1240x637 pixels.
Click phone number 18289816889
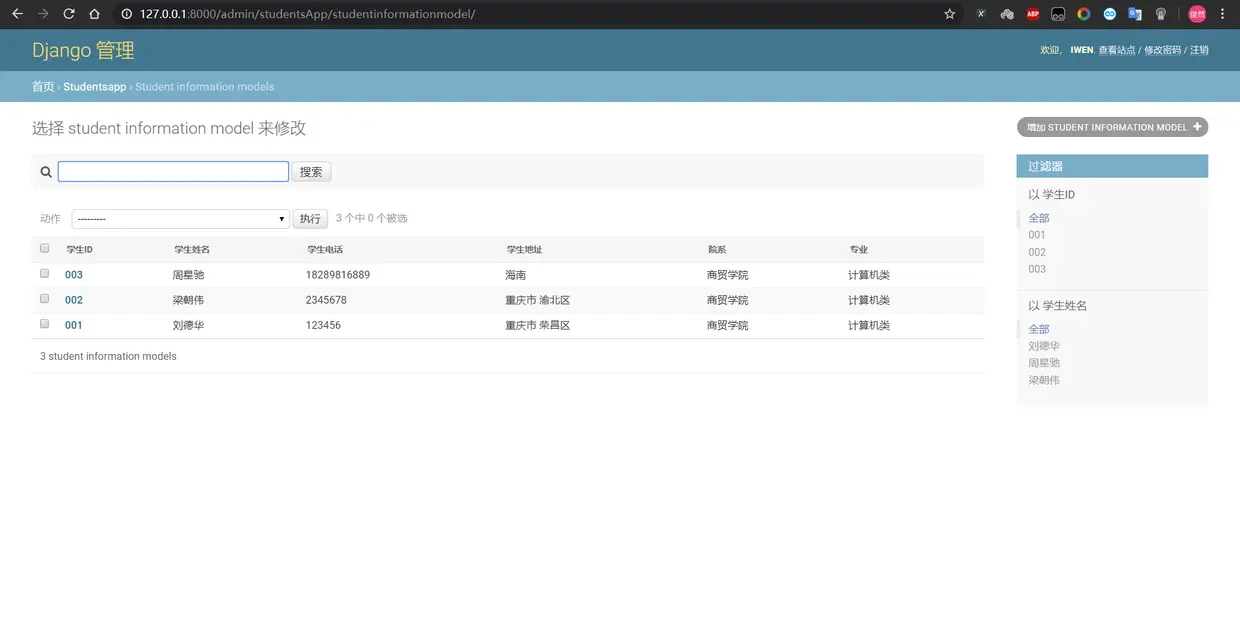point(338,275)
